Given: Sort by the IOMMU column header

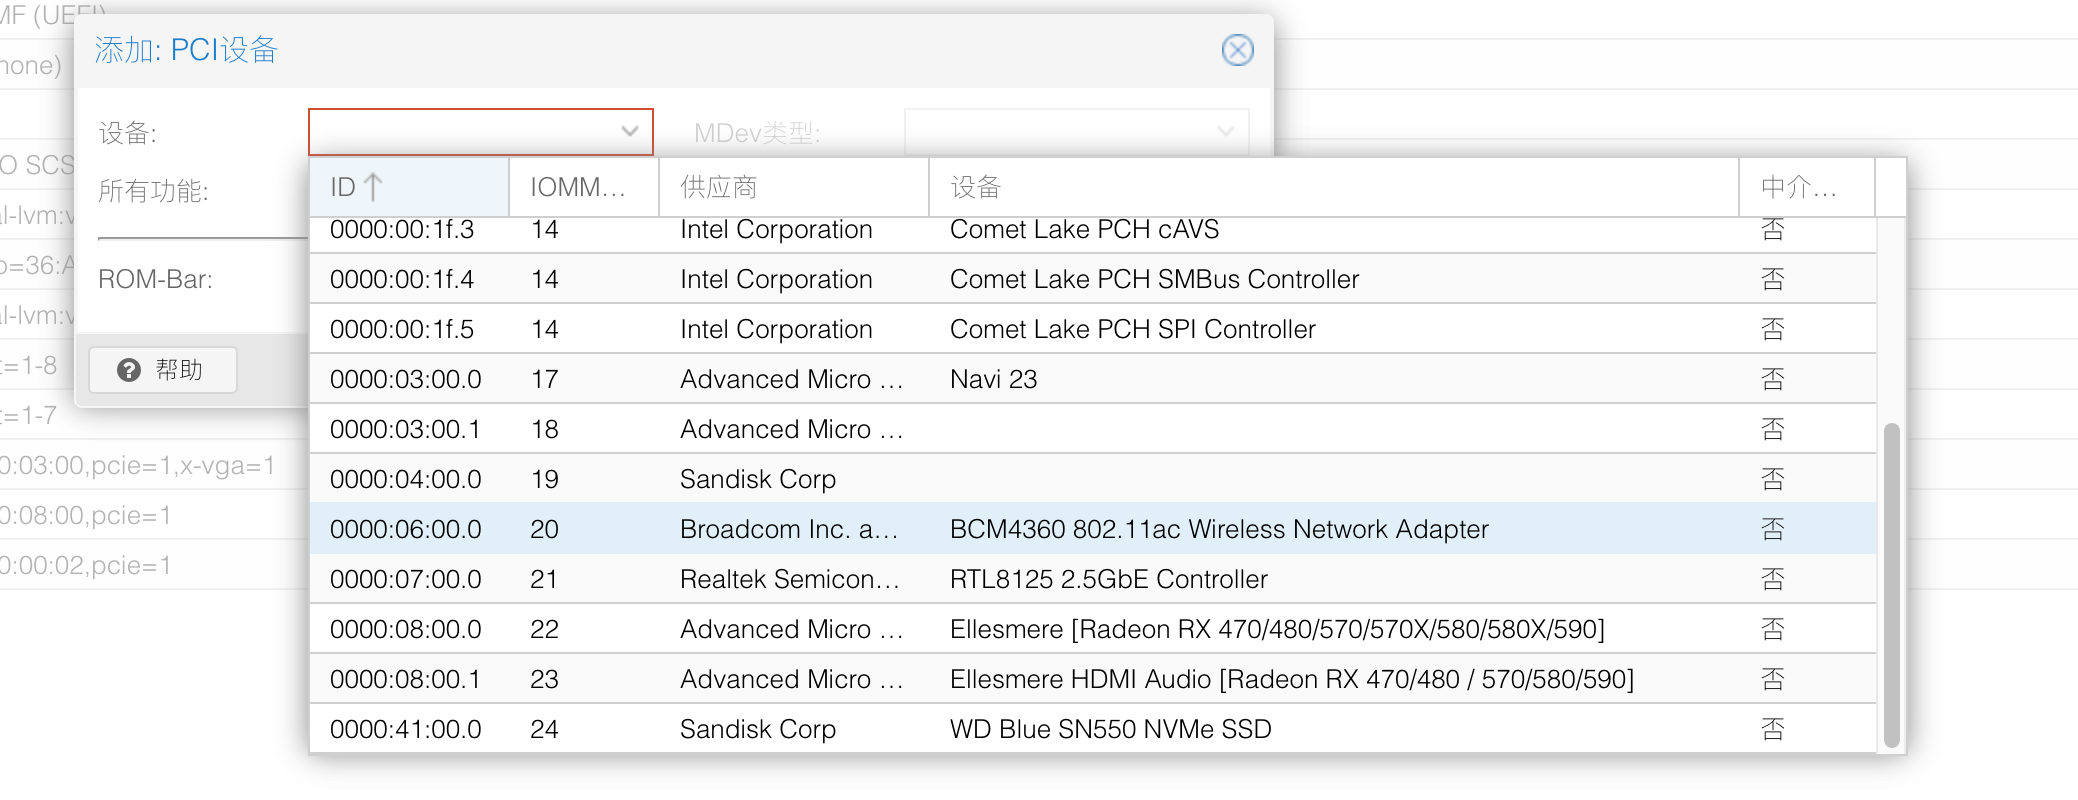Looking at the screenshot, I should (x=584, y=187).
